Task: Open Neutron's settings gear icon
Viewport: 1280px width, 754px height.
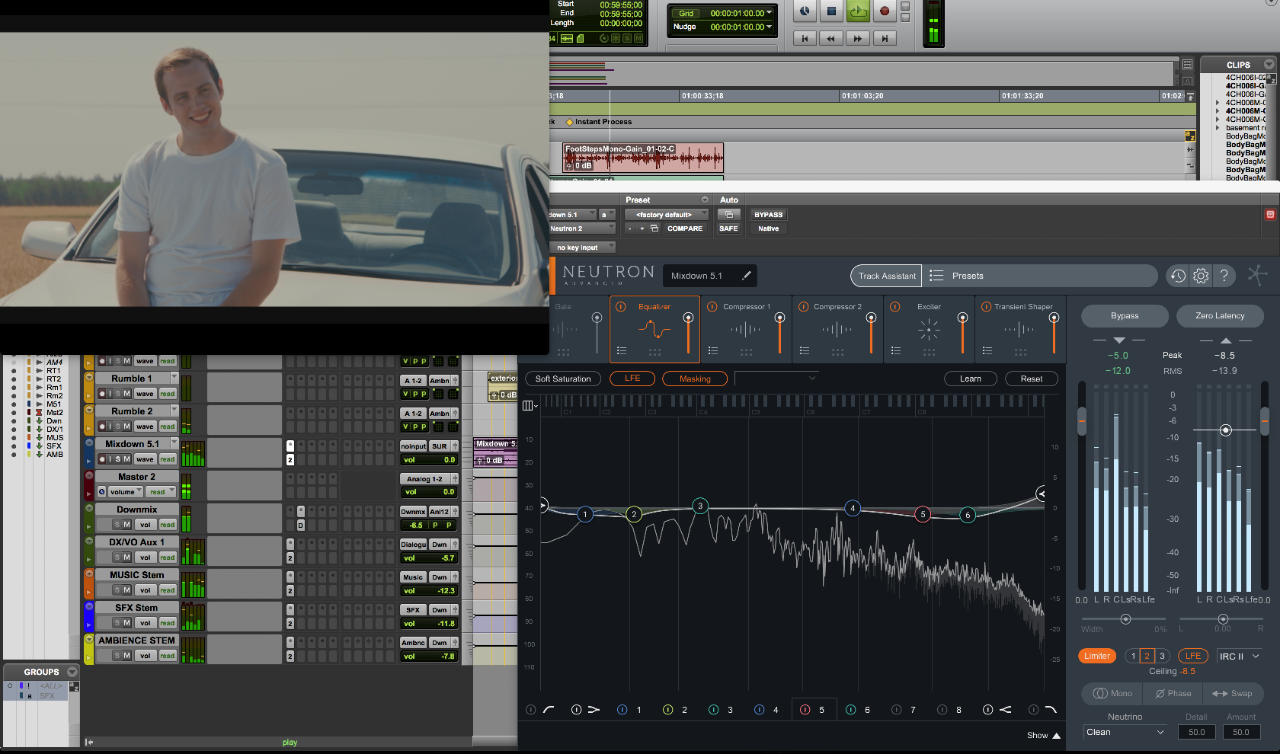Action: (x=1200, y=275)
